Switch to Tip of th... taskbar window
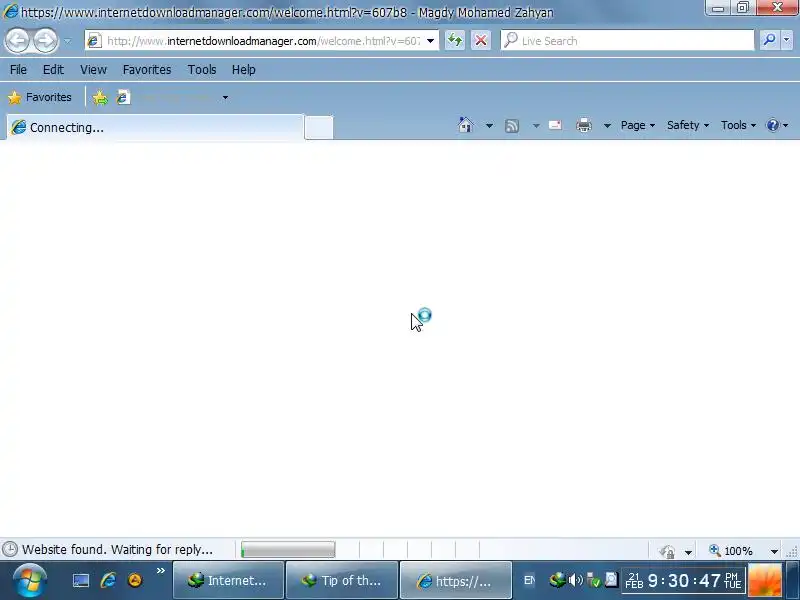This screenshot has height=600, width=800. tap(342, 581)
